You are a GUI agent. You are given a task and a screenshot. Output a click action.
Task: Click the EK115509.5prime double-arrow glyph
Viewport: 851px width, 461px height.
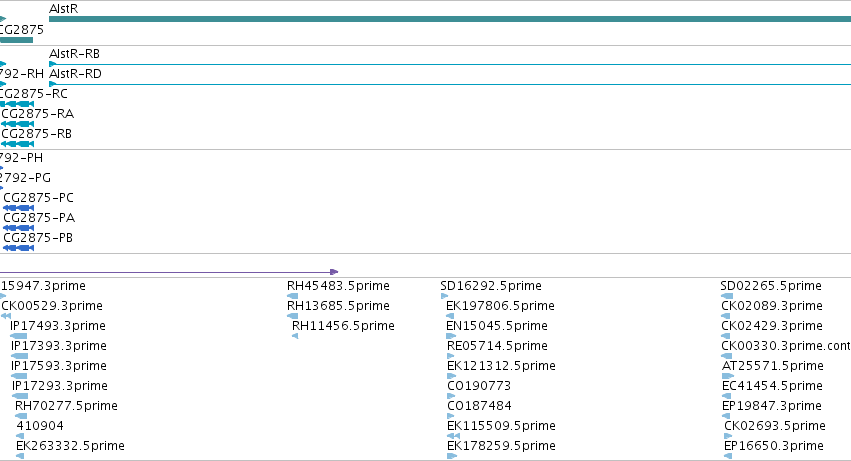[454, 436]
